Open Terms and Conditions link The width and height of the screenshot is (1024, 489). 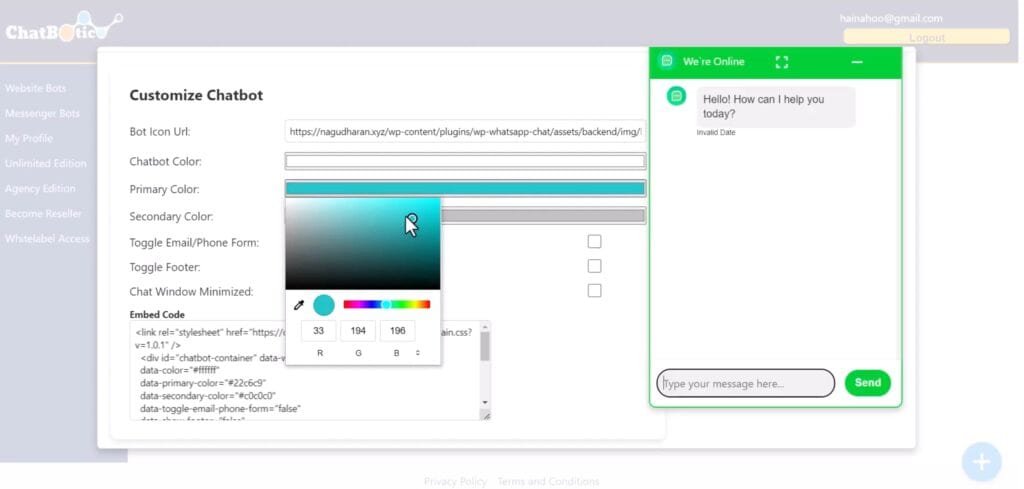(548, 481)
